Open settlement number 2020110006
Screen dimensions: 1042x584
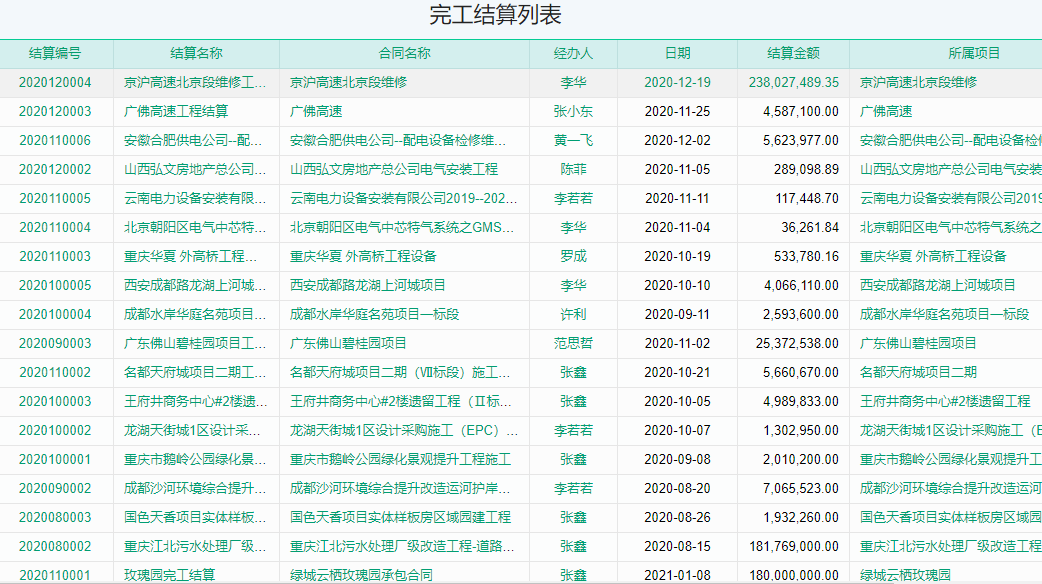55,141
